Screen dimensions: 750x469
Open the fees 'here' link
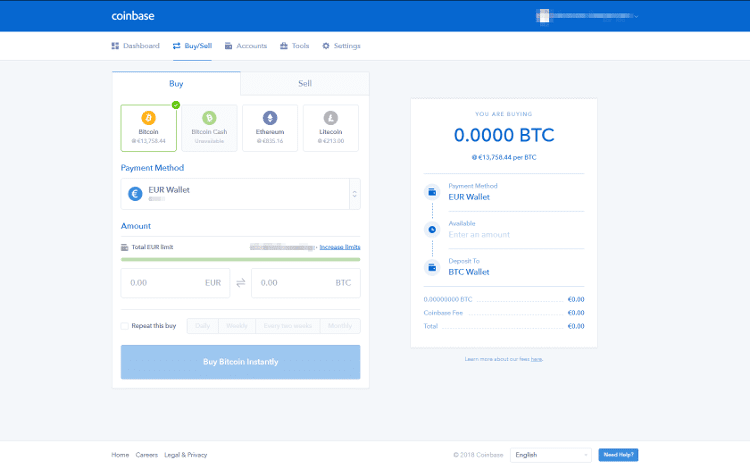[536, 359]
